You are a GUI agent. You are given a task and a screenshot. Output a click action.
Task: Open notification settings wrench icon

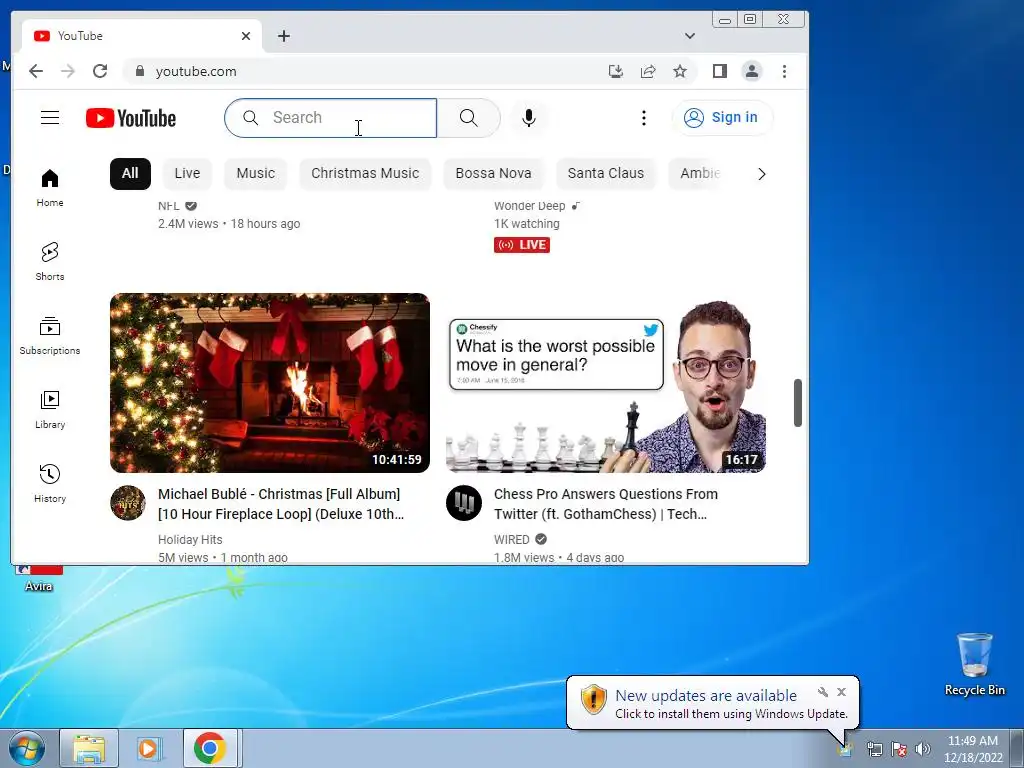pyautogui.click(x=823, y=692)
